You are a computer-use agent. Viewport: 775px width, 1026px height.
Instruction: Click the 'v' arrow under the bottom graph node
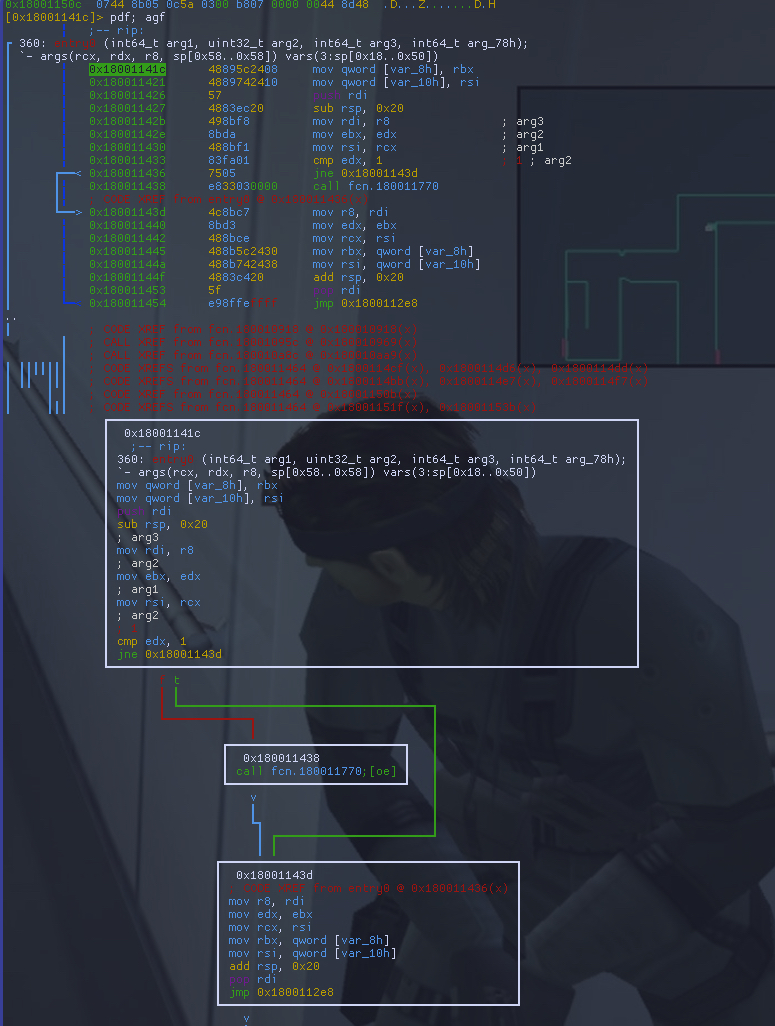tap(245, 1018)
